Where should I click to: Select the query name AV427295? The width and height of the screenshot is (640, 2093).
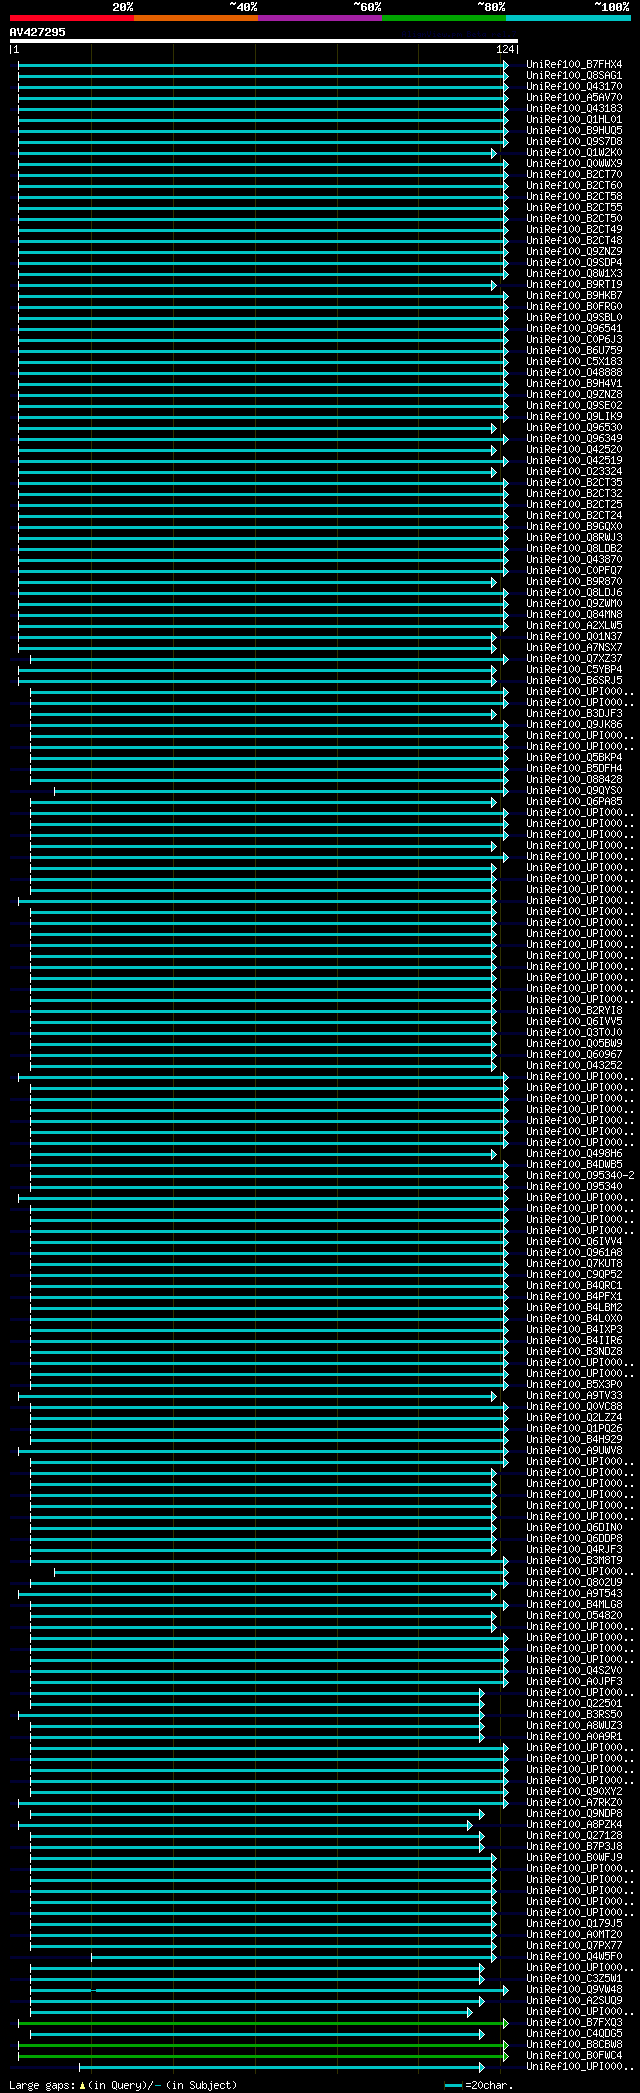tap(38, 32)
